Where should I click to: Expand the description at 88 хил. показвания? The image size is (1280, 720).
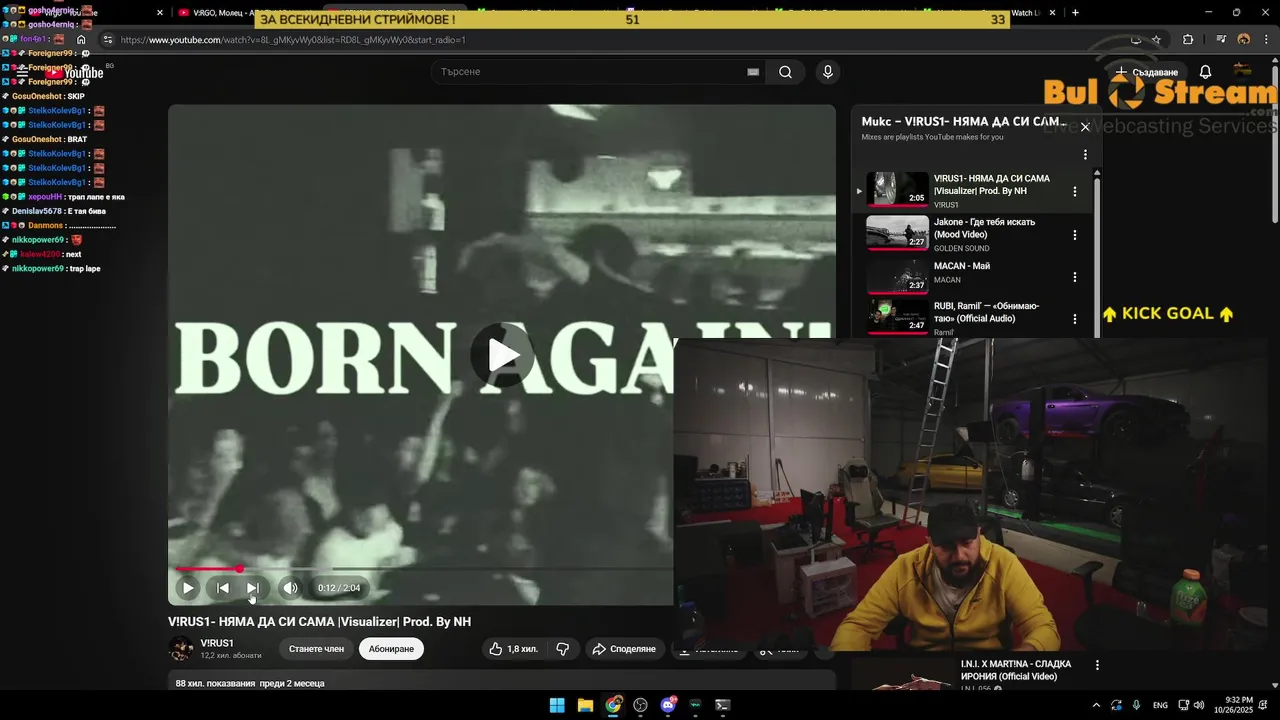point(250,683)
